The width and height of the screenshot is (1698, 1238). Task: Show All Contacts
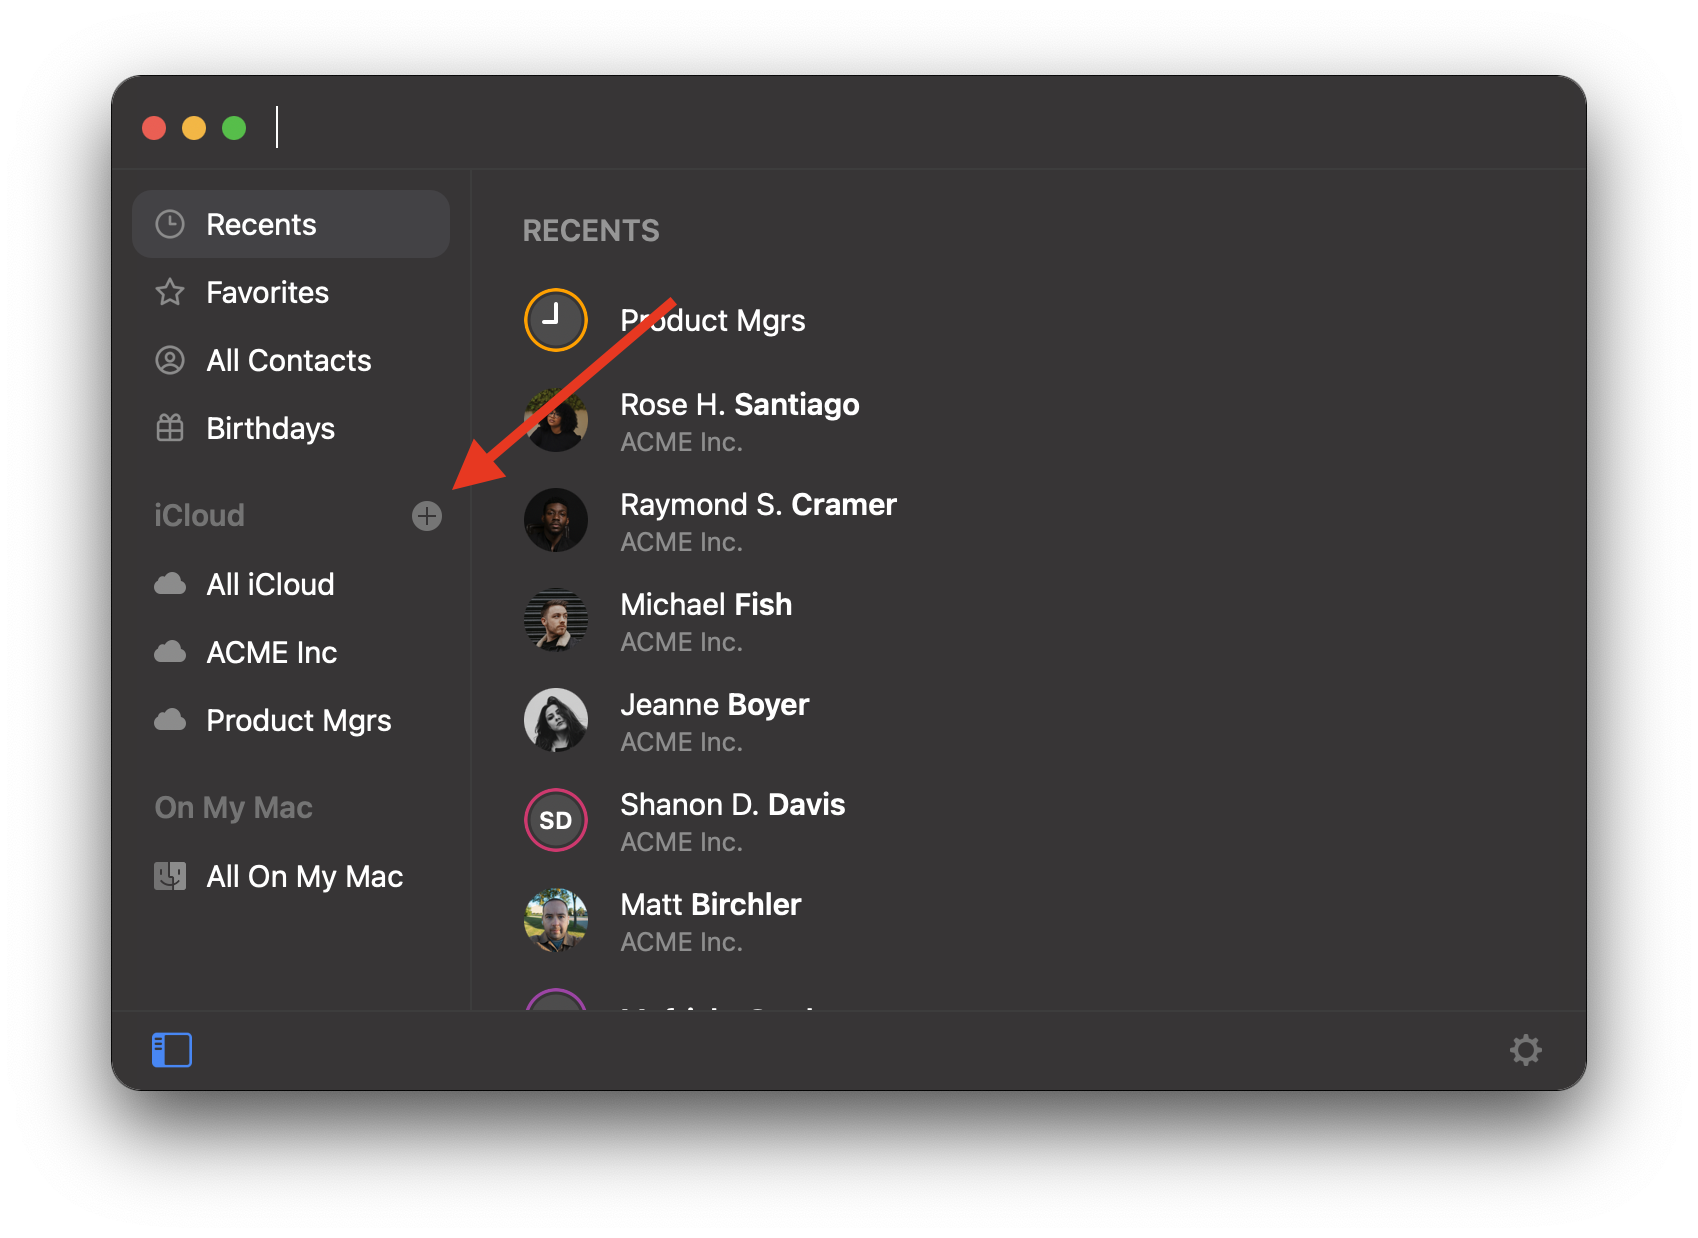pyautogui.click(x=291, y=360)
